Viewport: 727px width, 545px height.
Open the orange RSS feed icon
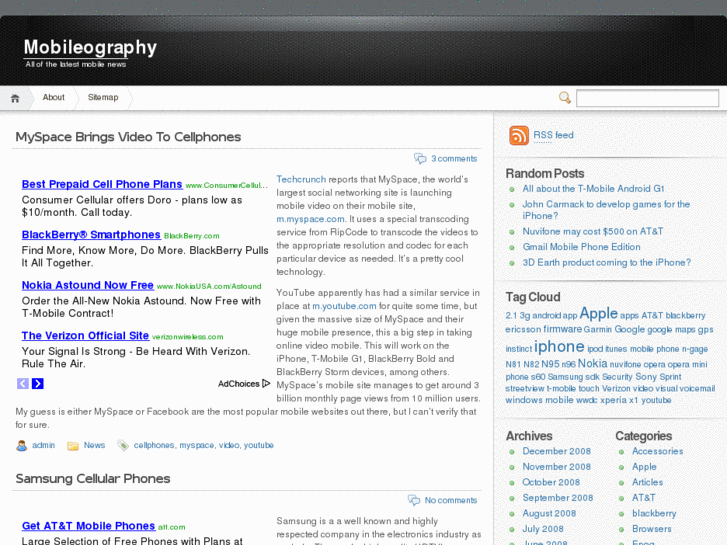tap(519, 135)
